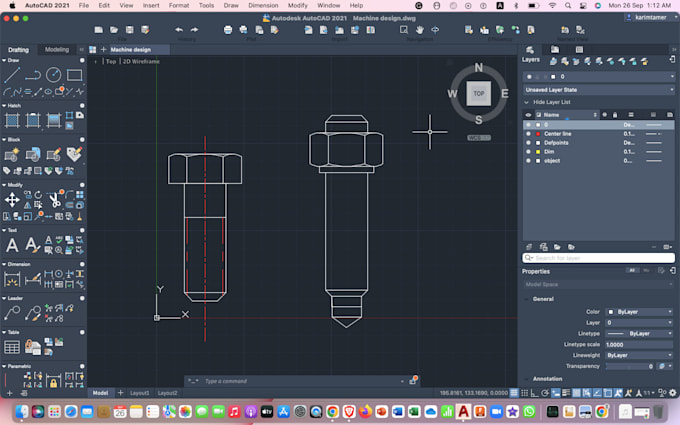
Task: Open the Modify menu
Action: (x=298, y=5)
